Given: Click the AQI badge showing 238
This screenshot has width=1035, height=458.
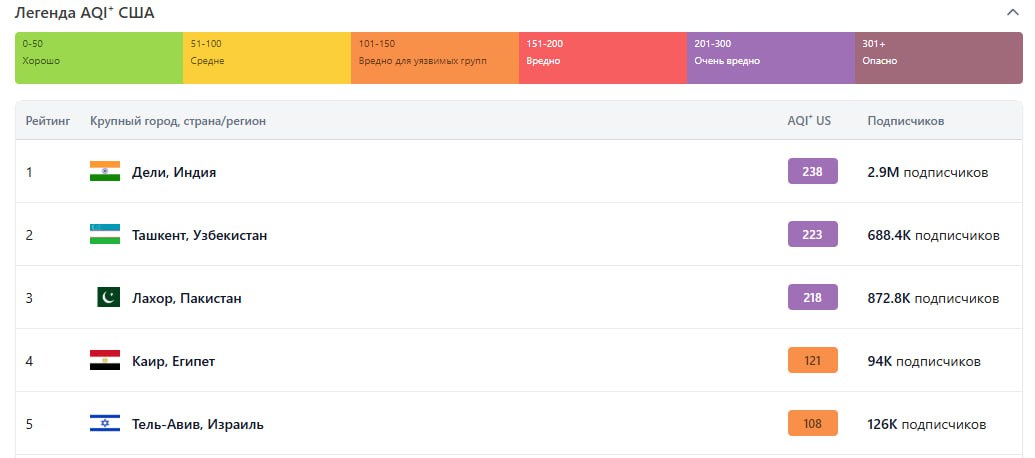Looking at the screenshot, I should pyautogui.click(x=812, y=172).
